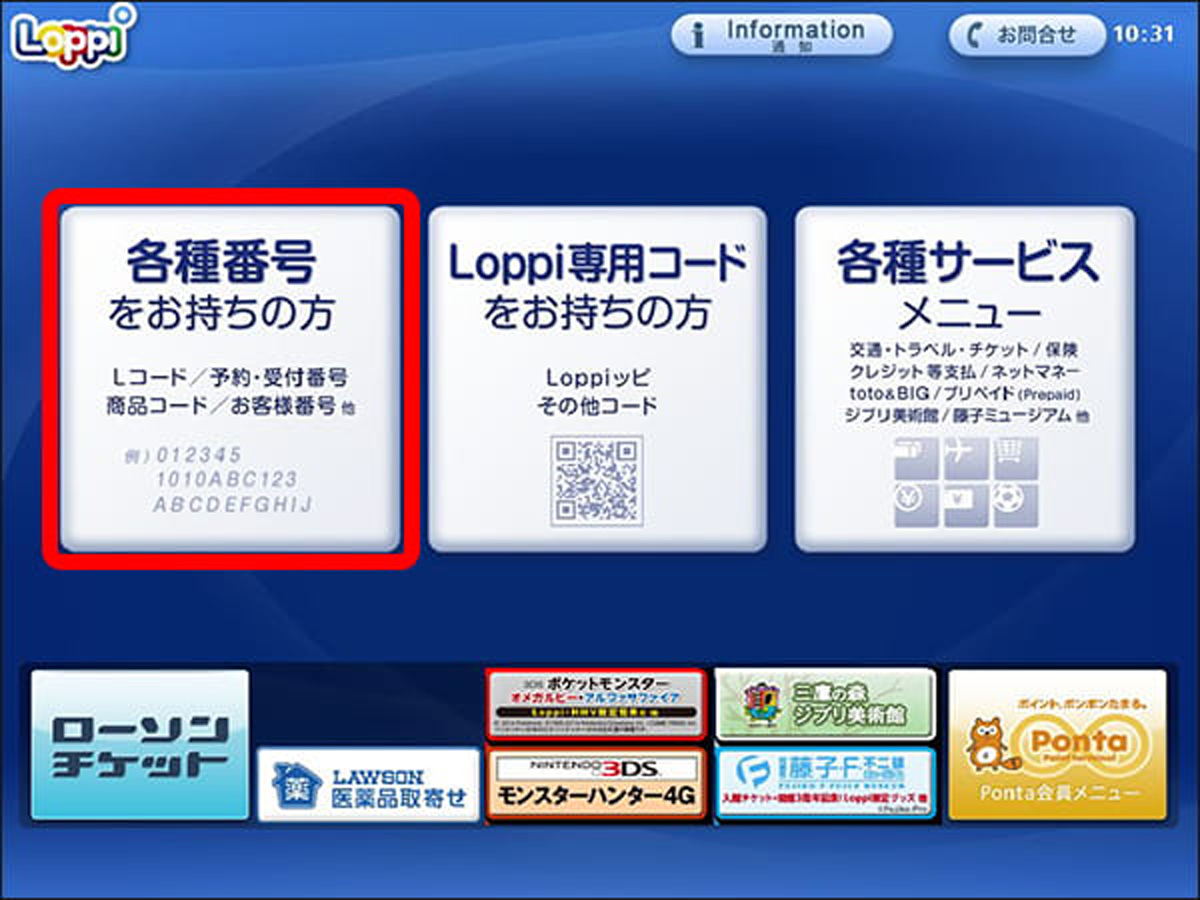Open the ローソンチケット banner
The image size is (1200, 900).
coord(139,745)
